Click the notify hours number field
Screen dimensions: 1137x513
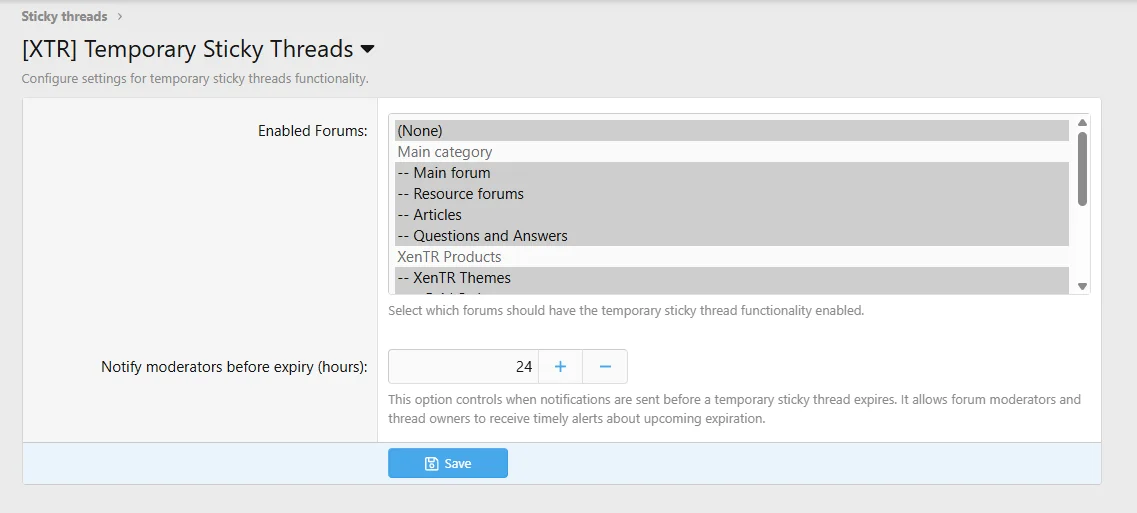463,367
